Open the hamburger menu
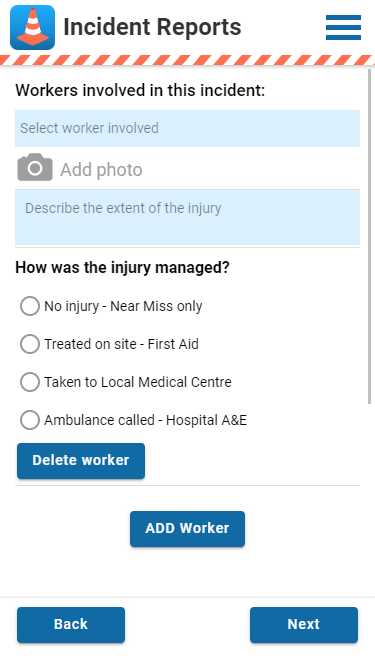The height and width of the screenshot is (667, 375). coord(343,28)
